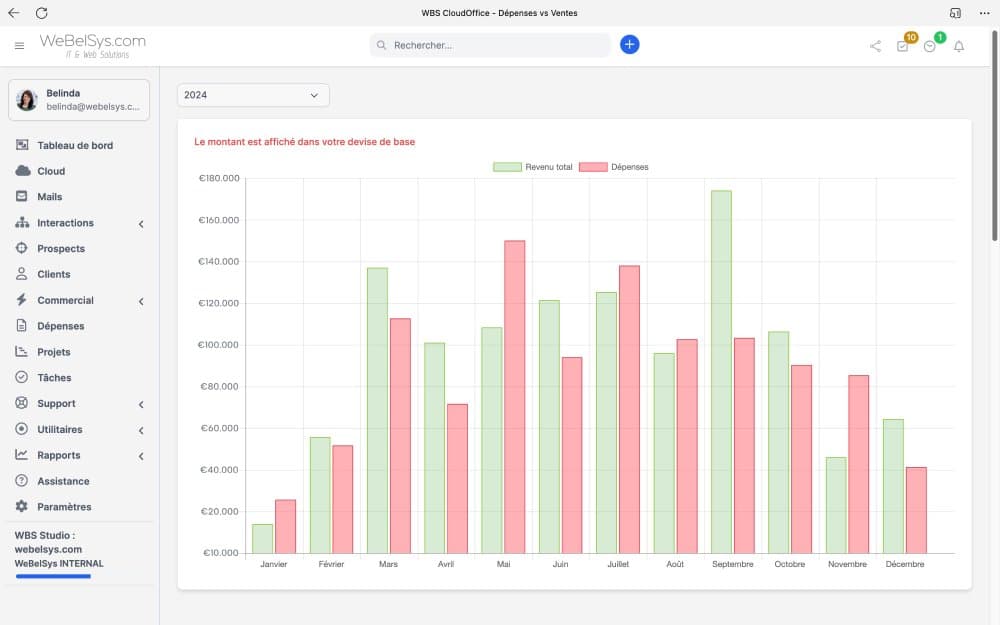1000x625 pixels.
Task: Open Tableau de bord in sidebar
Action: point(75,145)
